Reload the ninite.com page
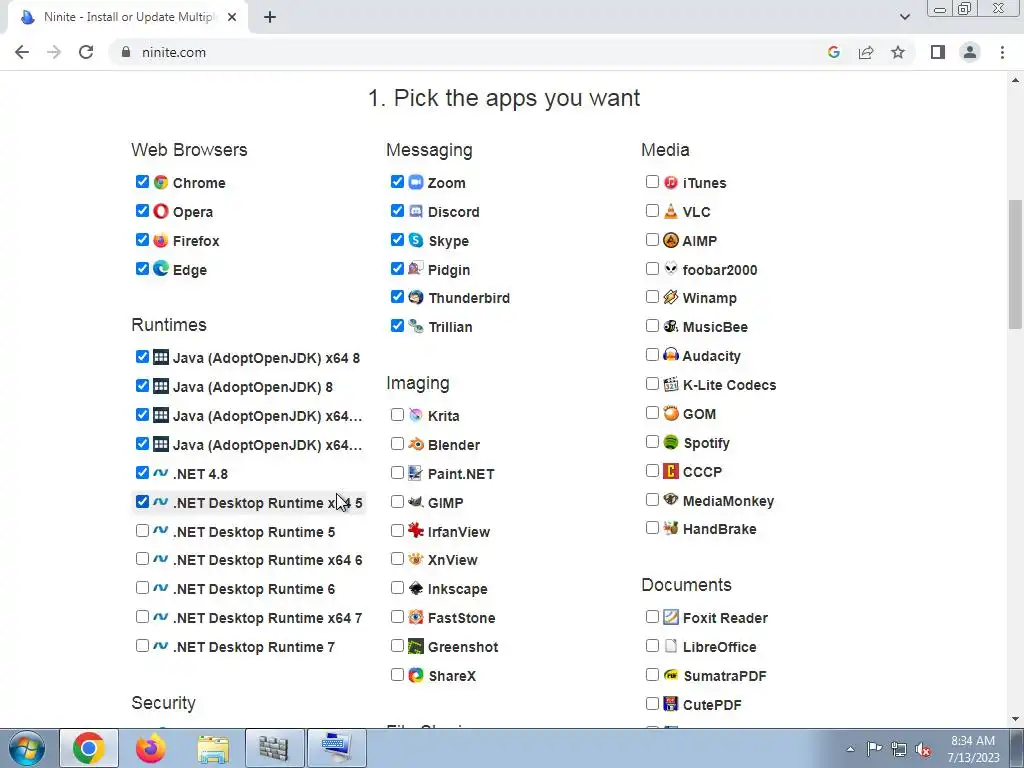 tap(86, 52)
